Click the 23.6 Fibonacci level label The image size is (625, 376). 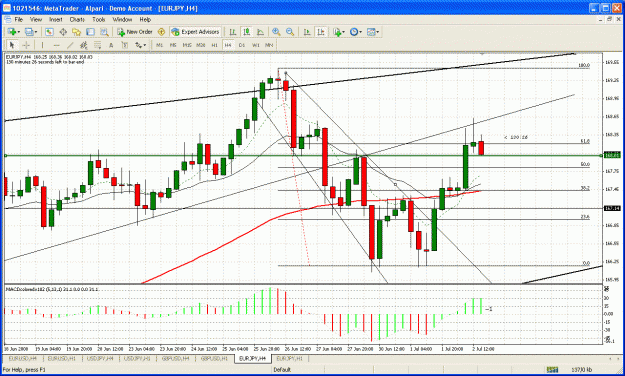[585, 217]
